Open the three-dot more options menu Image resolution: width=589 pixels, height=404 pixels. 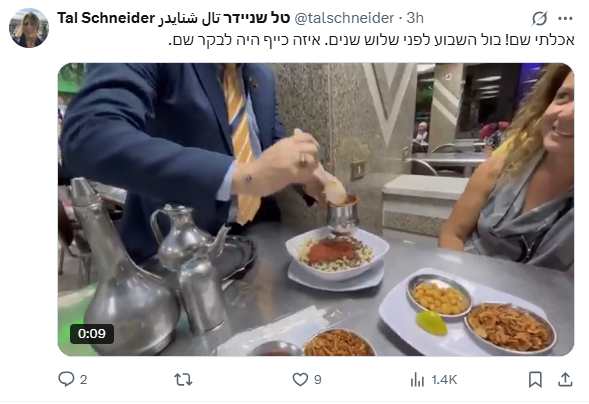[x=565, y=18]
